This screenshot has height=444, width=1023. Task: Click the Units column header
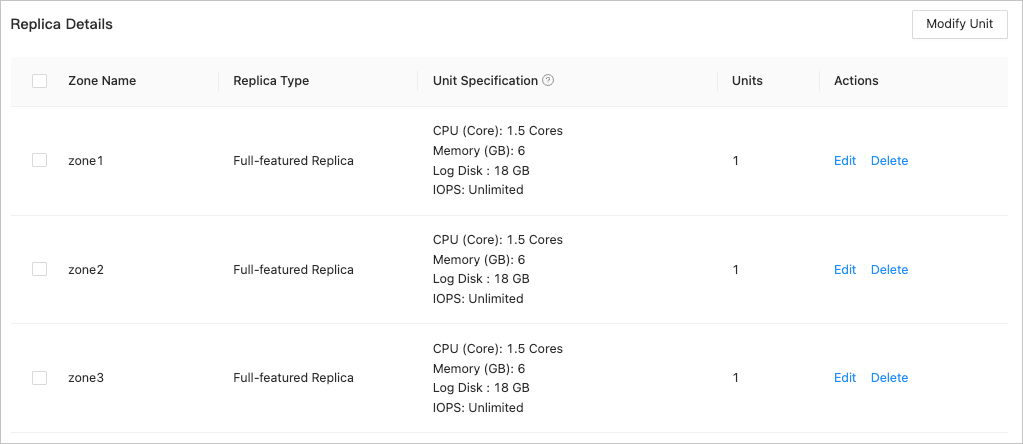[747, 81]
